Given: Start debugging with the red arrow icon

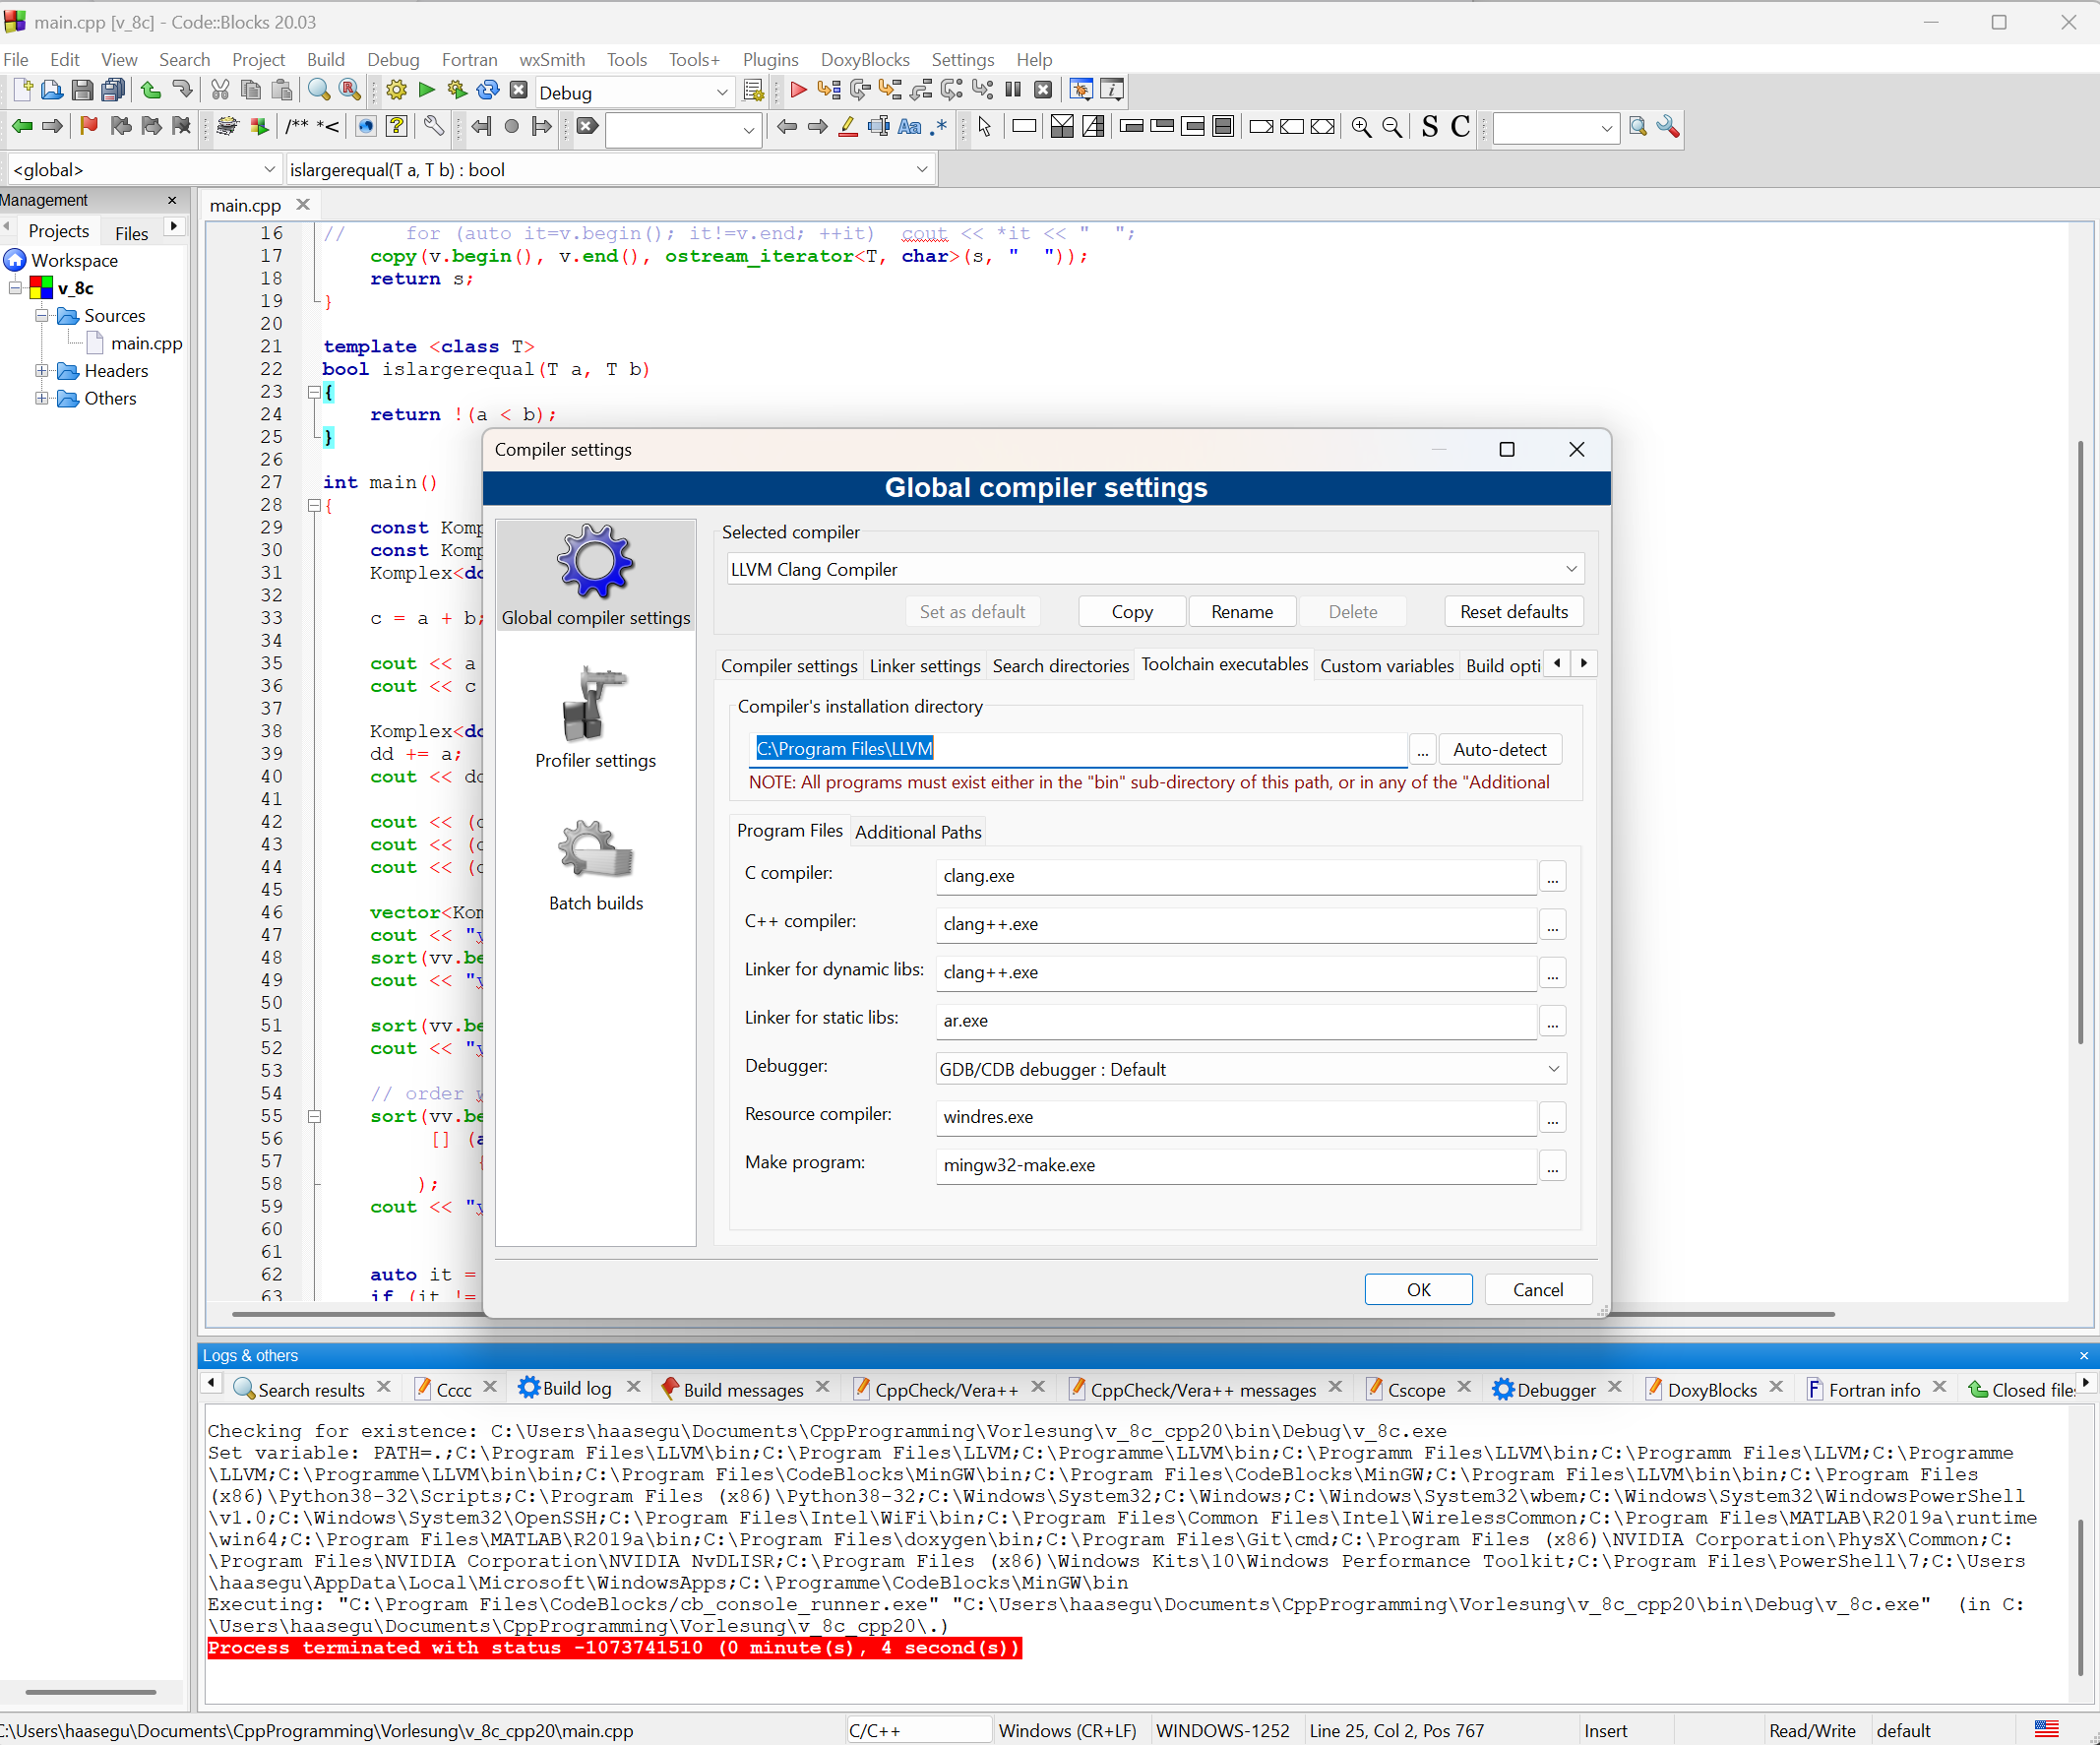Looking at the screenshot, I should coord(798,91).
